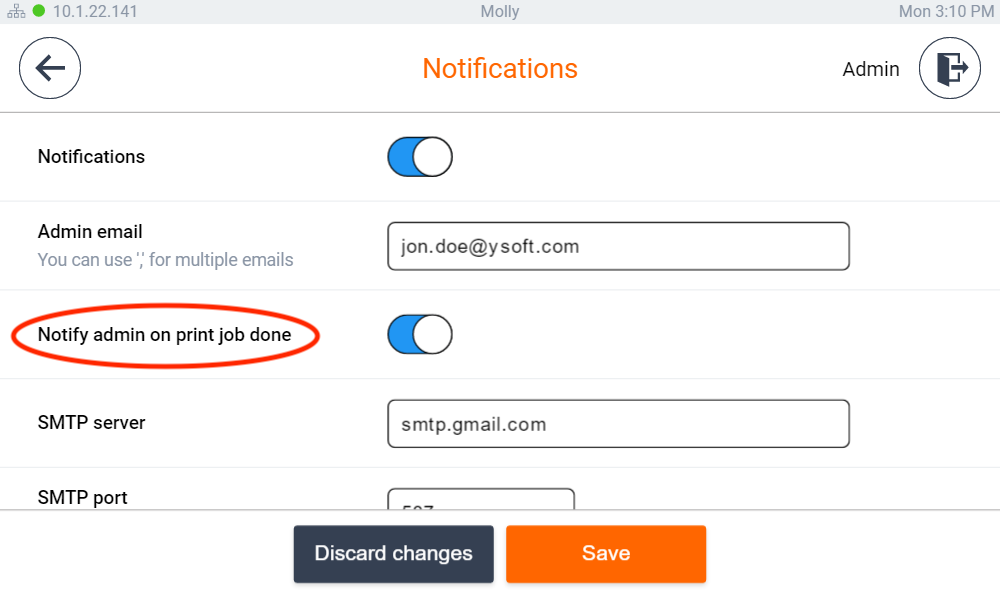
Task: Click the SMTP port field
Action: click(x=480, y=500)
